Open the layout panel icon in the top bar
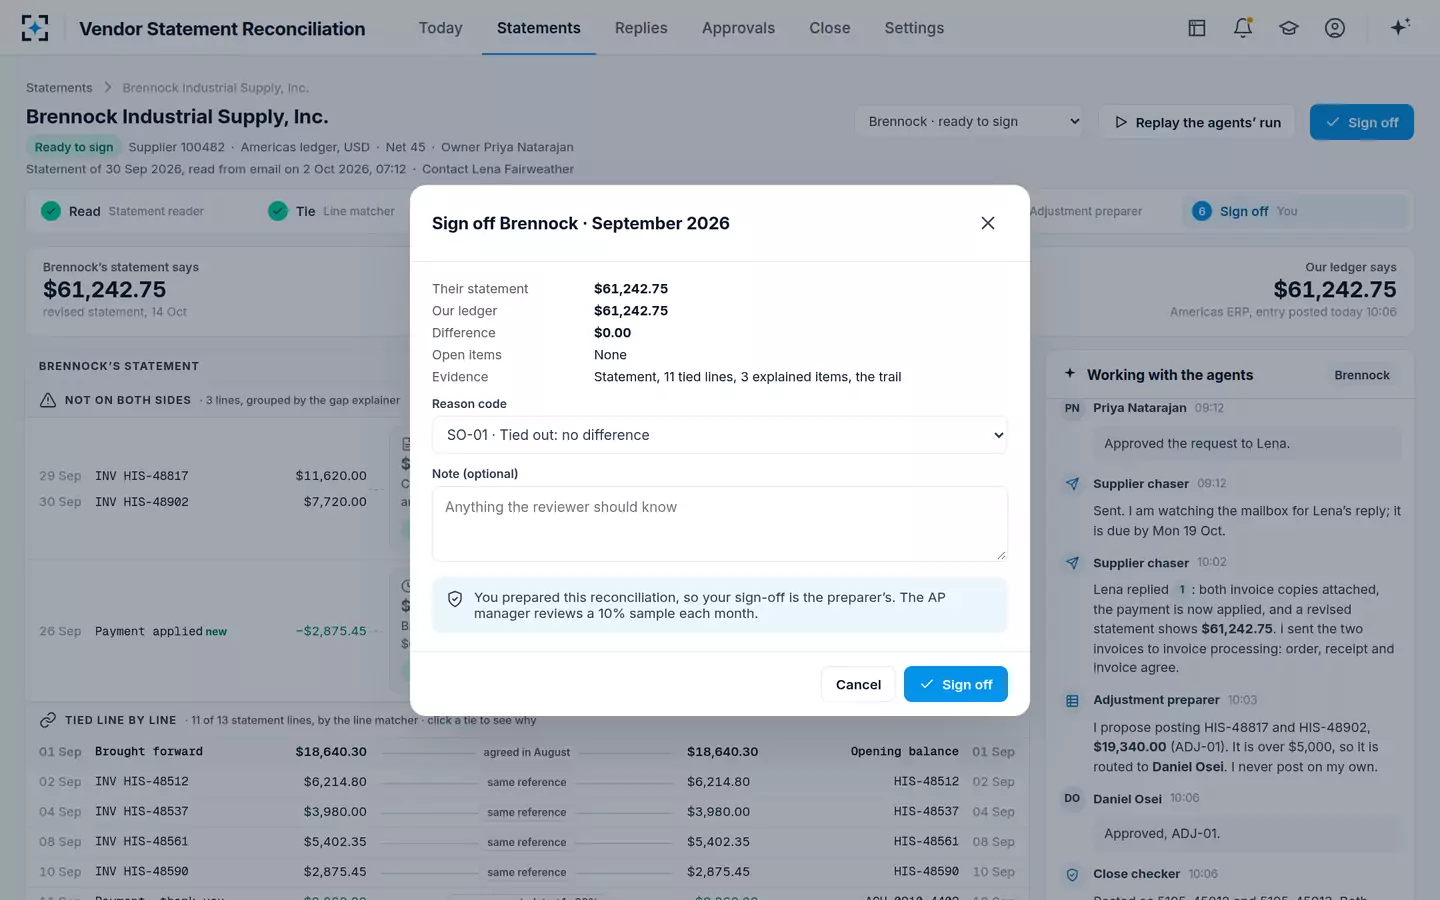Image resolution: width=1440 pixels, height=900 pixels. (x=1197, y=28)
